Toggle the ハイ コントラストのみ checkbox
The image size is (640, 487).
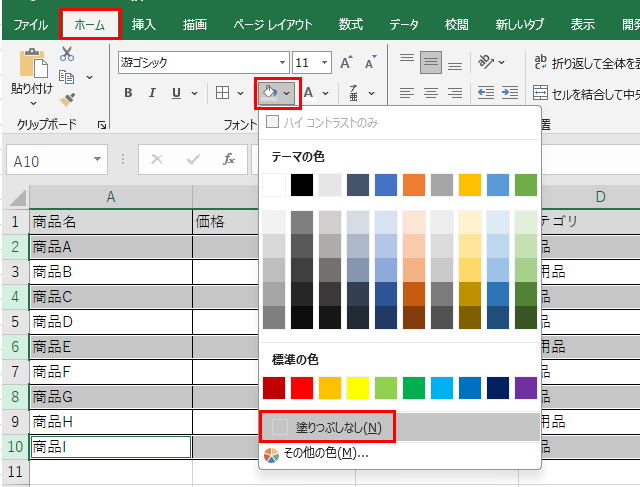273,122
